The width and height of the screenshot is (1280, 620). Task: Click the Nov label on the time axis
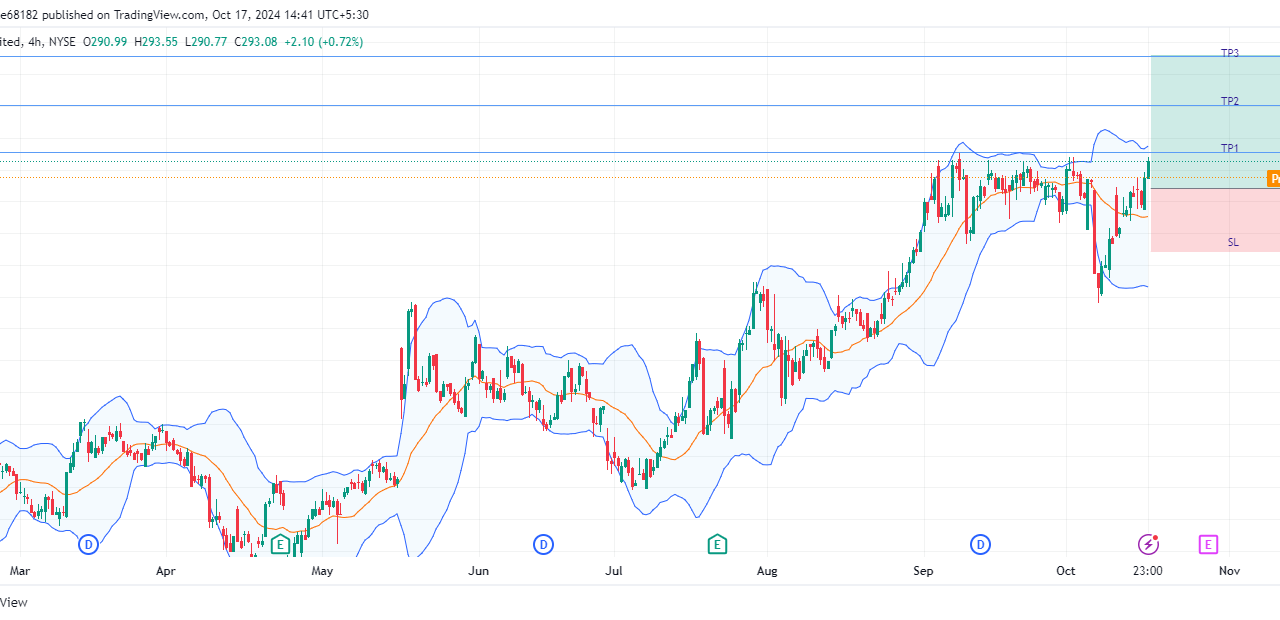pos(1230,571)
